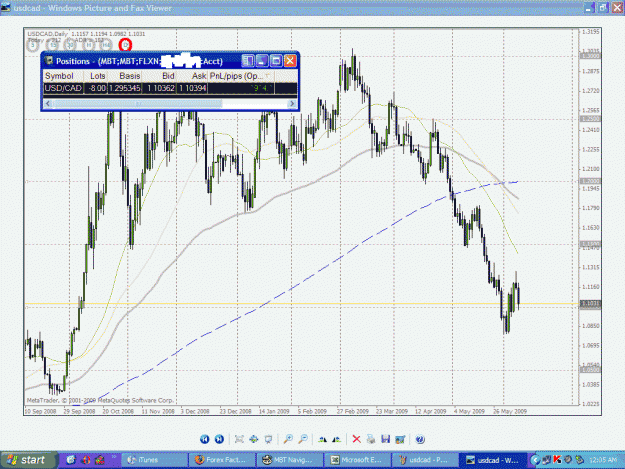Select the H timeframe button on chart
This screenshot has width=625, height=469.
coord(88,45)
